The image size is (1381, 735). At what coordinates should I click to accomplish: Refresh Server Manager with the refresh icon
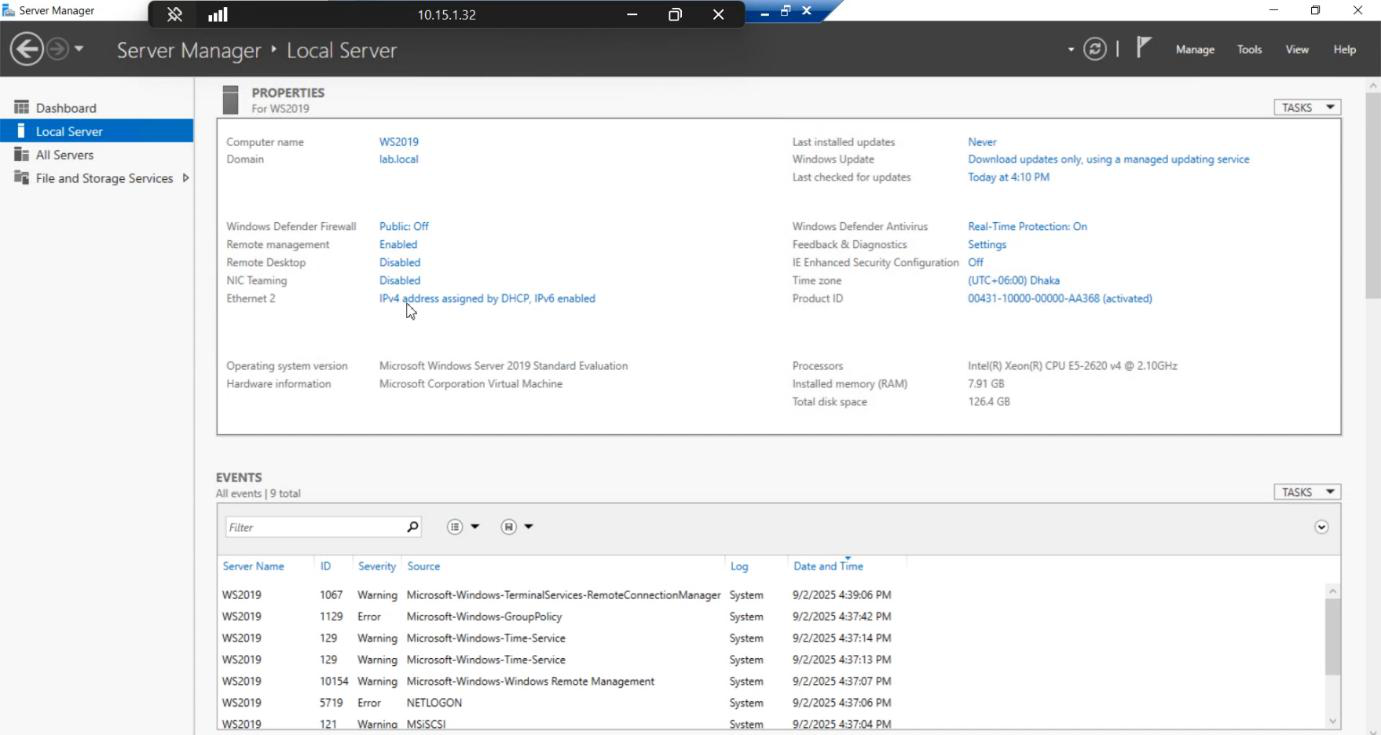pos(1095,49)
